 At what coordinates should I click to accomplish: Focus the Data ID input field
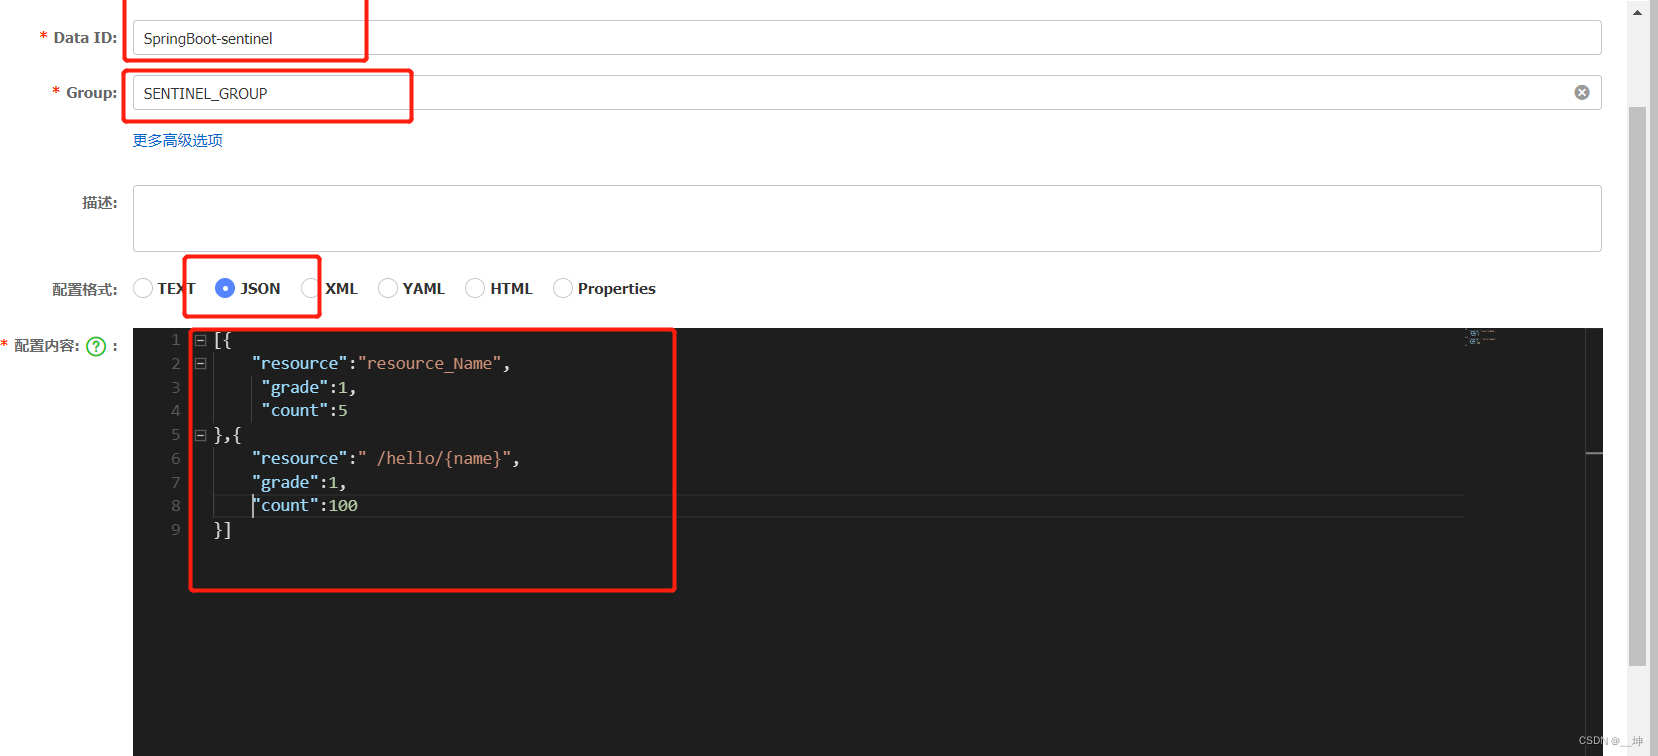point(867,38)
